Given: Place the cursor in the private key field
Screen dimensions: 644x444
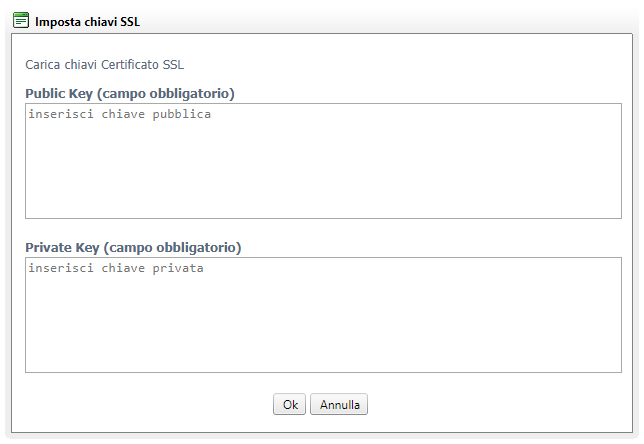Looking at the screenshot, I should [x=323, y=315].
